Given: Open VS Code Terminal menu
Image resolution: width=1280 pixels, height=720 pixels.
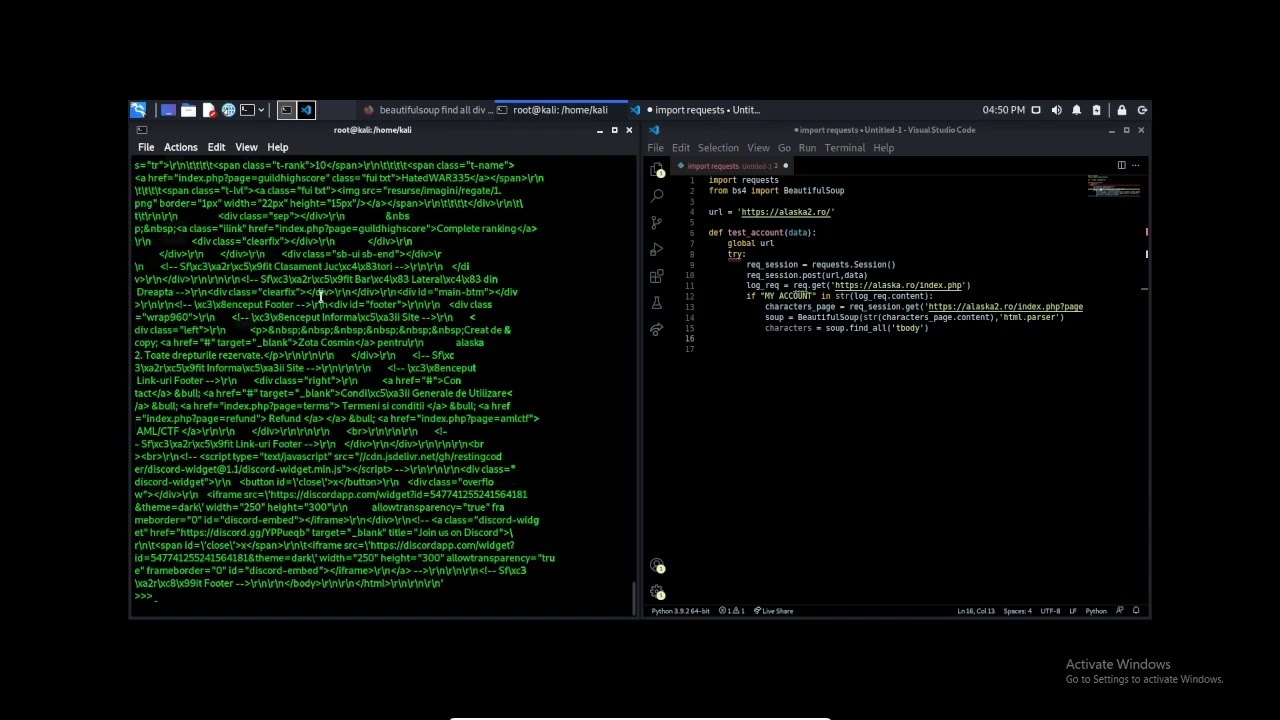Looking at the screenshot, I should click(844, 148).
